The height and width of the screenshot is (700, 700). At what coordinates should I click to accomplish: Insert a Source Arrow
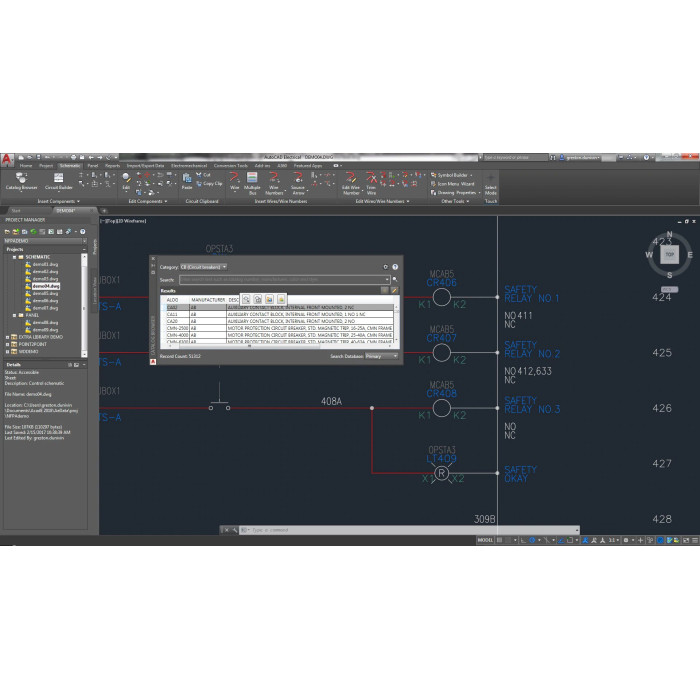click(298, 183)
